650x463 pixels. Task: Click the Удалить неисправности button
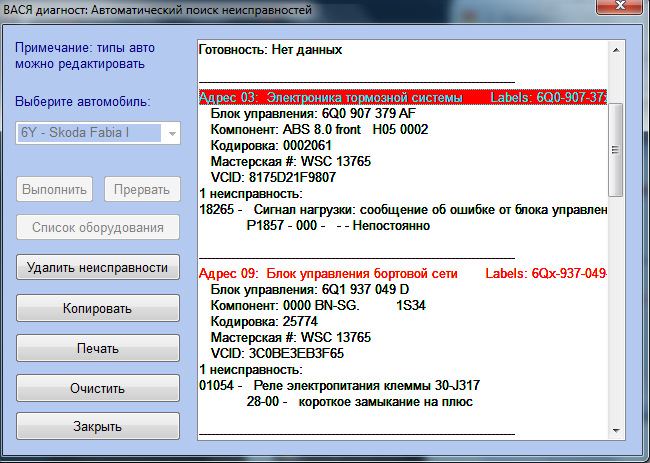98,267
